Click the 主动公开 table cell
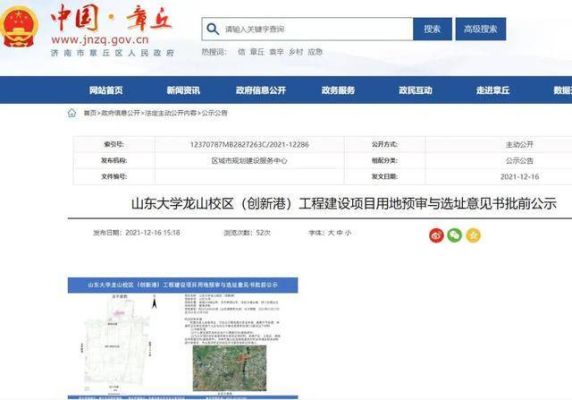The image size is (572, 400). point(519,144)
